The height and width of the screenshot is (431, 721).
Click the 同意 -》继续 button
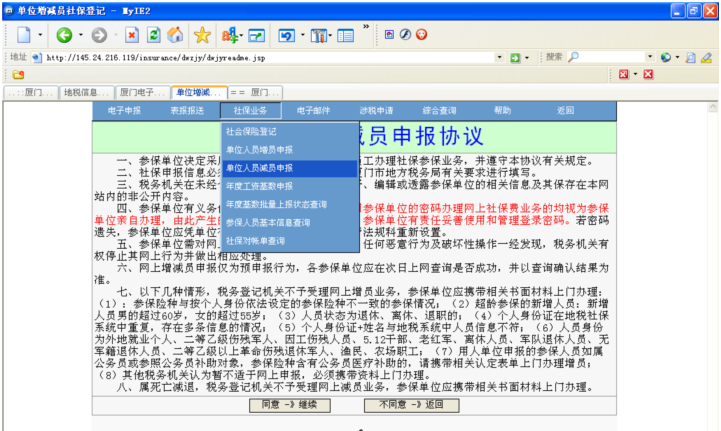point(290,405)
